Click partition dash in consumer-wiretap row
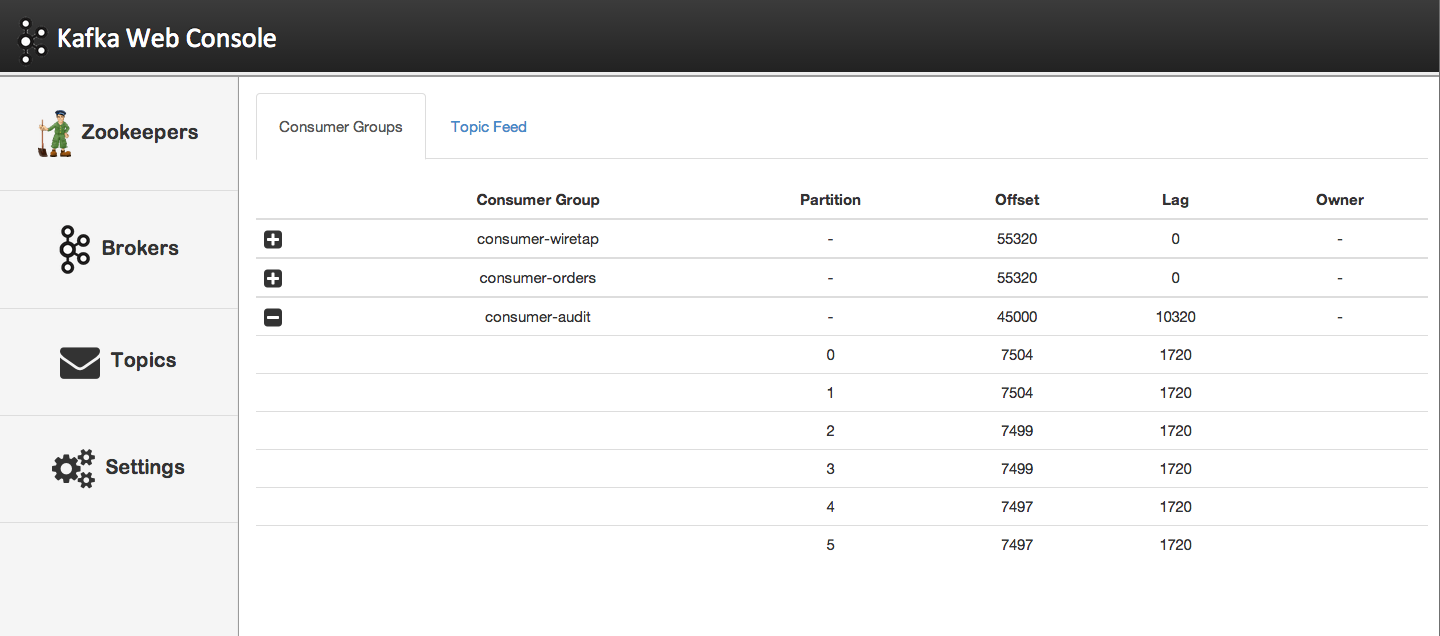 pos(830,240)
